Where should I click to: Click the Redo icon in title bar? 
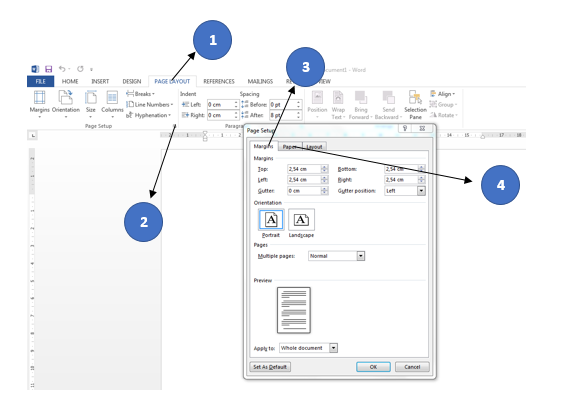80,69
